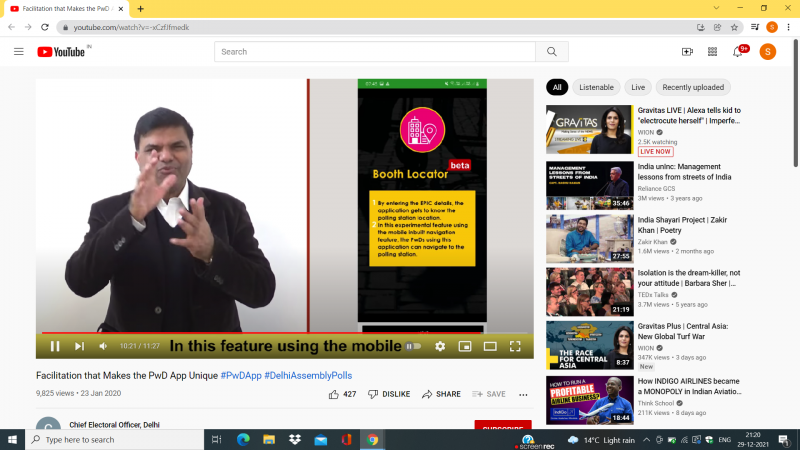Subscribe to Chief Electoral Officer, Delhi
Viewport: 800px width, 450px height.
point(503,426)
